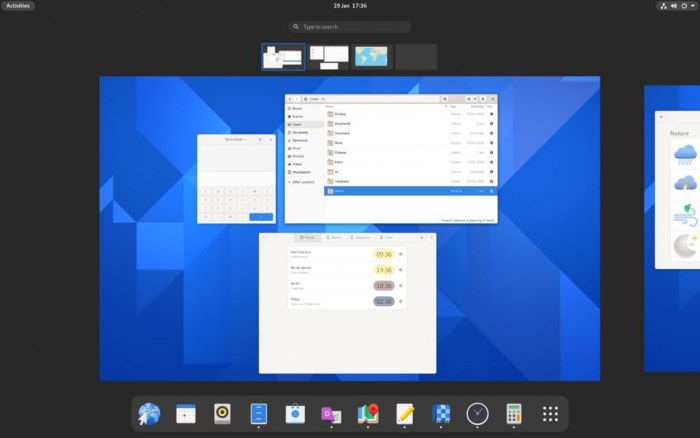Open the system status menu
700x438 pixels.
click(x=676, y=6)
